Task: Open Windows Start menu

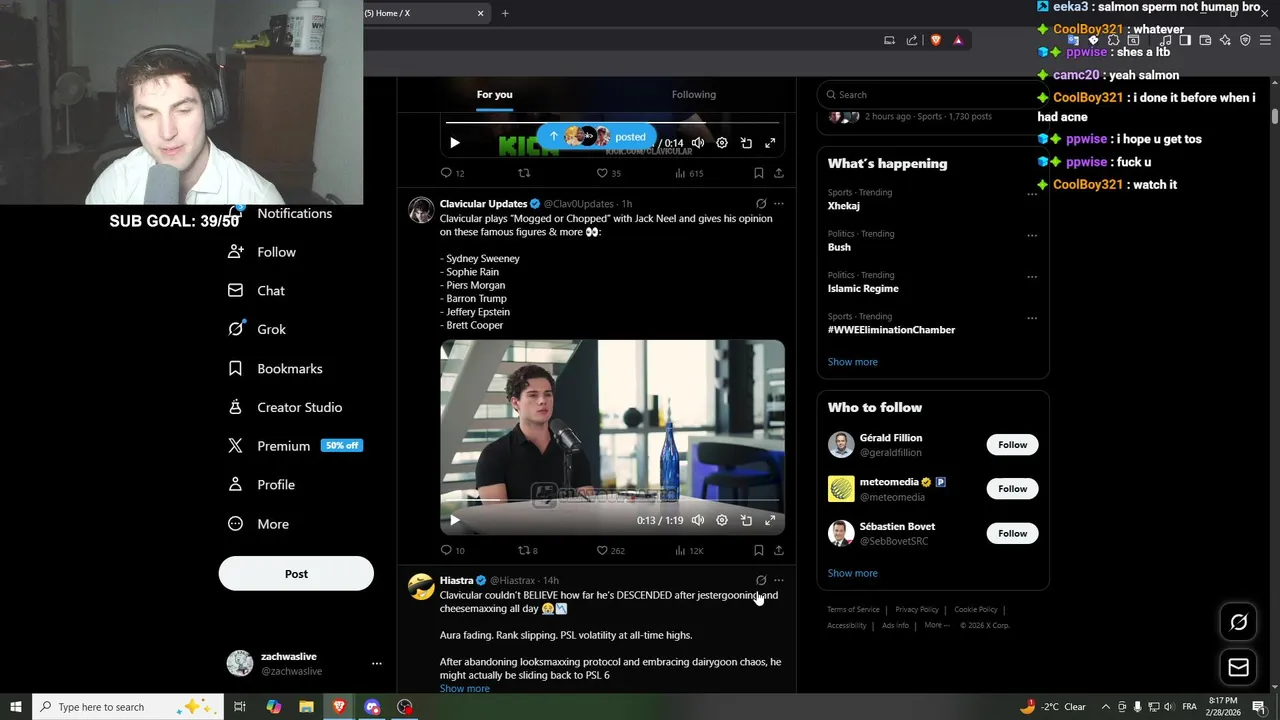Action: pos(16,707)
